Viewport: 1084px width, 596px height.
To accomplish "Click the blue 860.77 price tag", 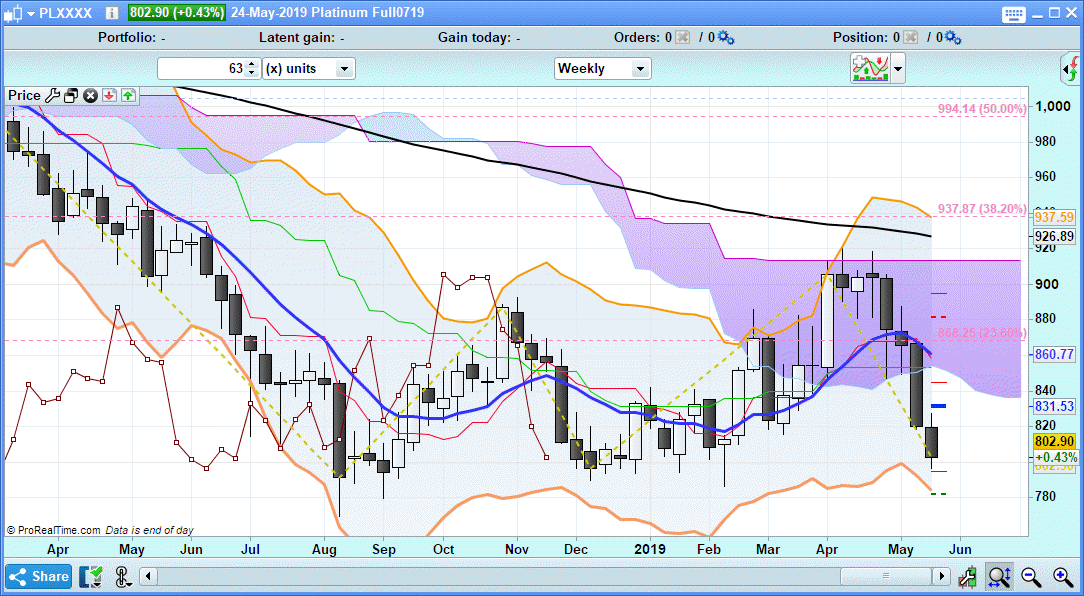I will pos(1055,355).
